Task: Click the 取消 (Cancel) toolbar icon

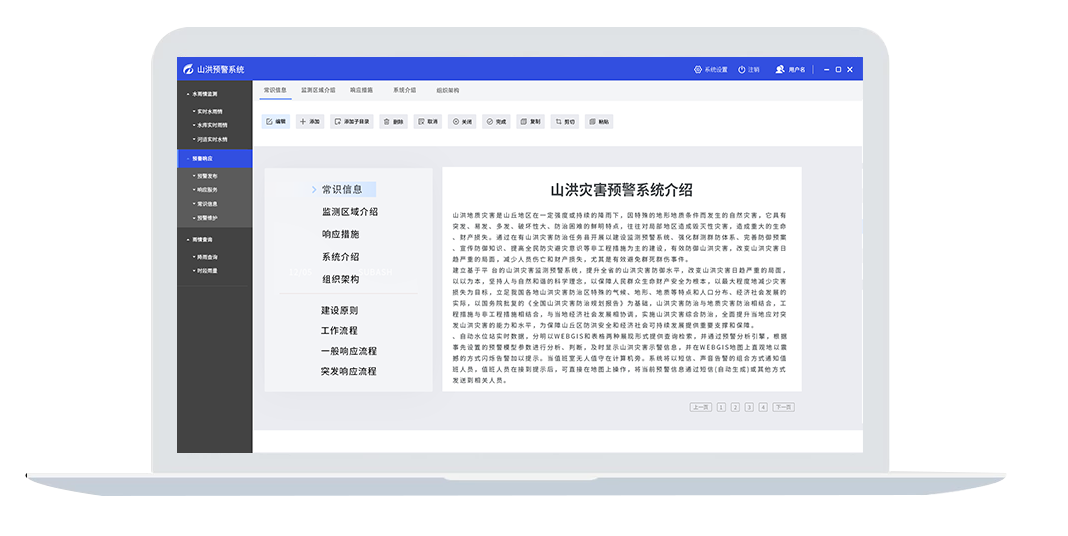Action: (x=420, y=121)
